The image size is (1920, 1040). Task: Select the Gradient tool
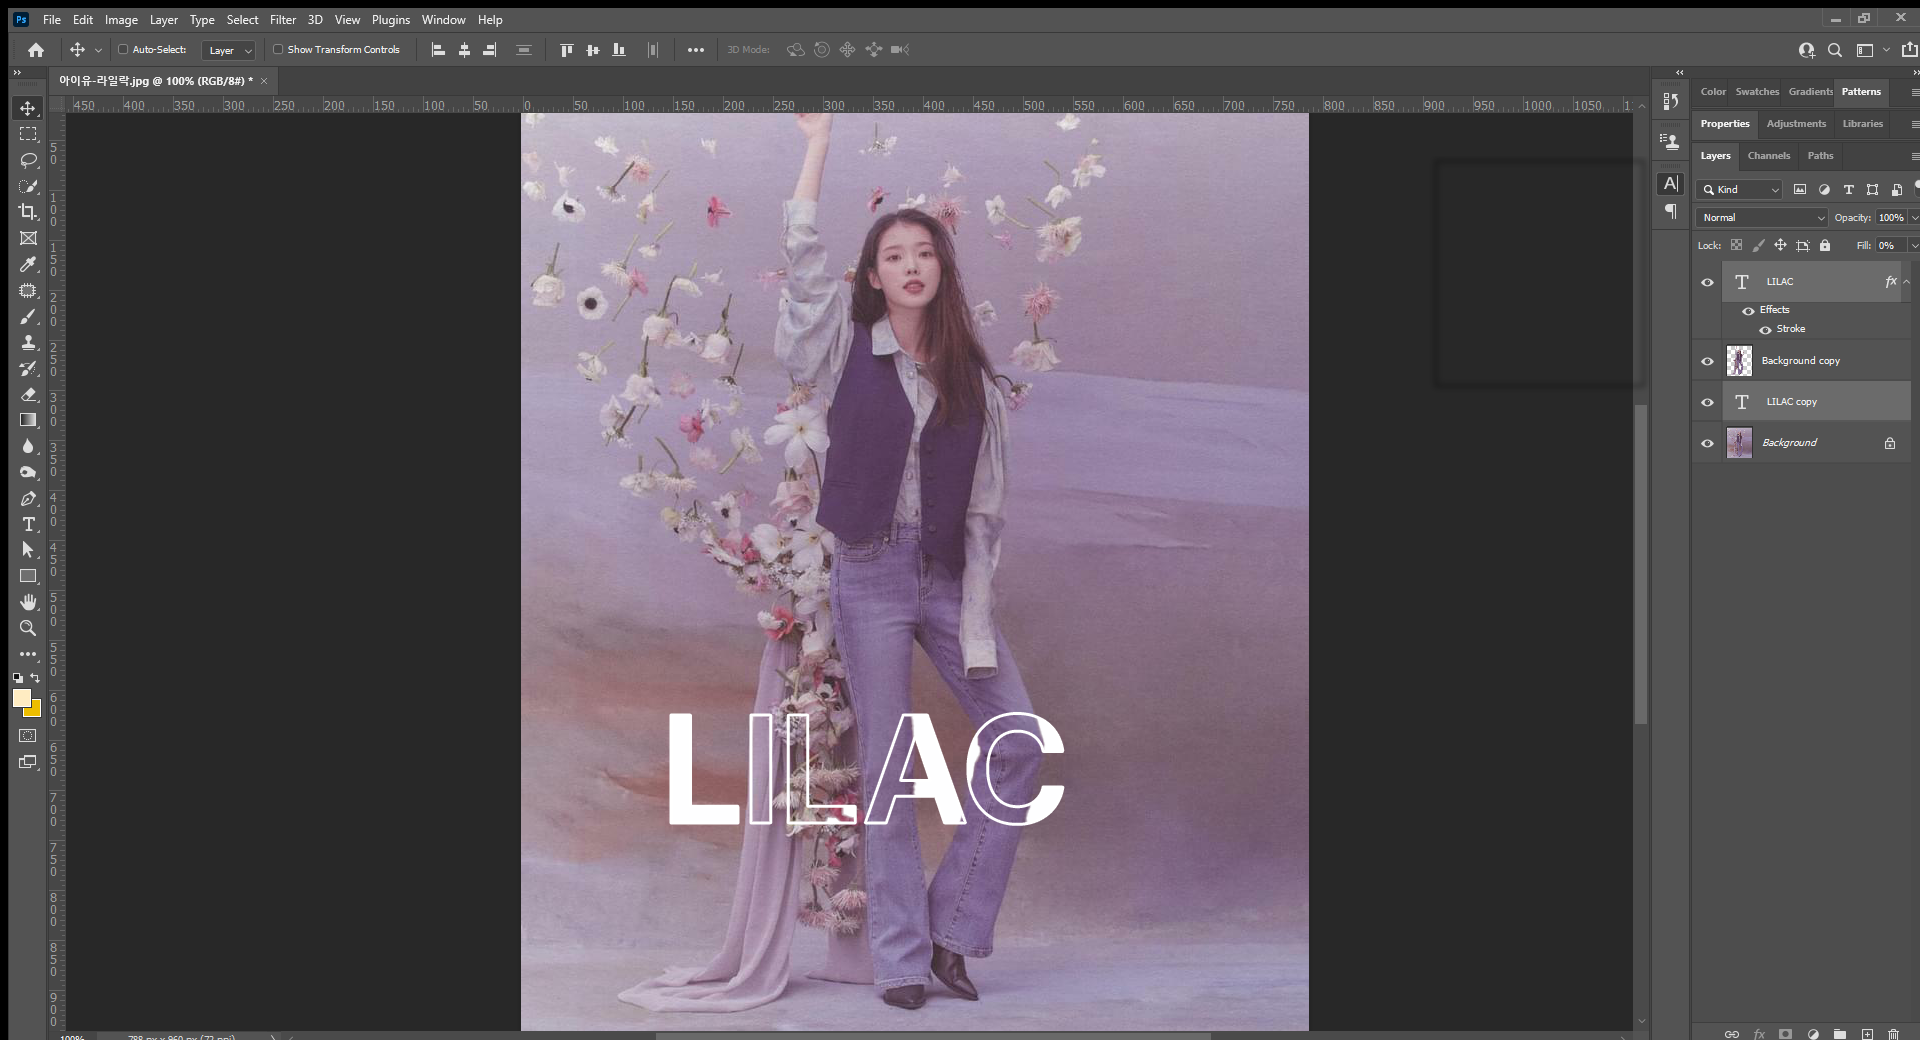coord(28,420)
